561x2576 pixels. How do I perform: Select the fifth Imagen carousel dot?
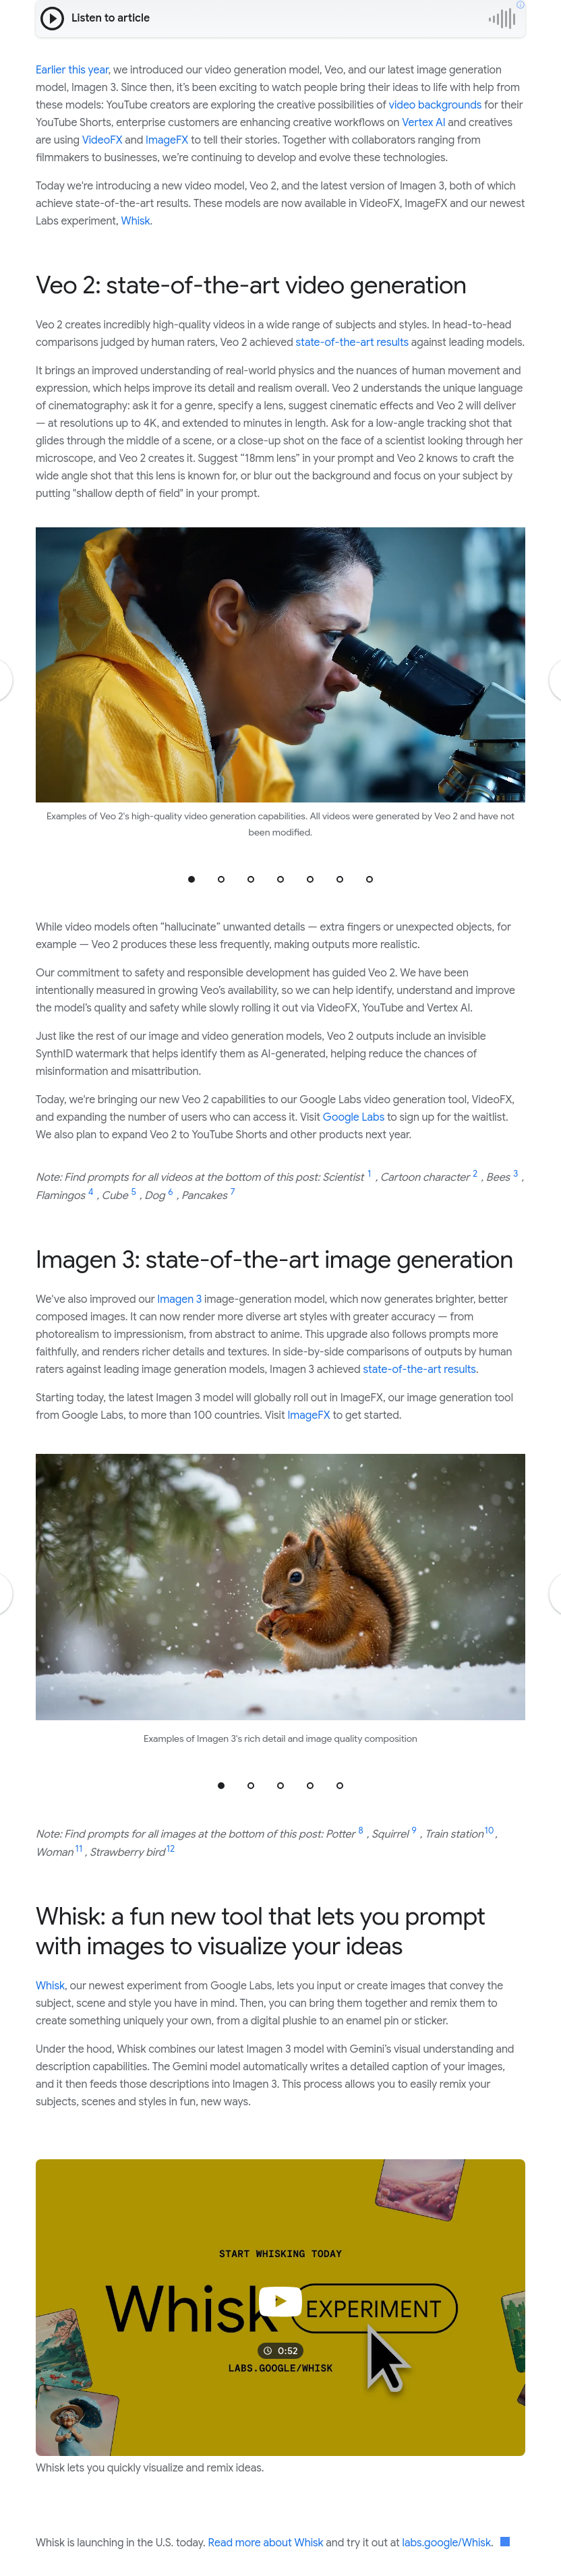click(x=340, y=1785)
